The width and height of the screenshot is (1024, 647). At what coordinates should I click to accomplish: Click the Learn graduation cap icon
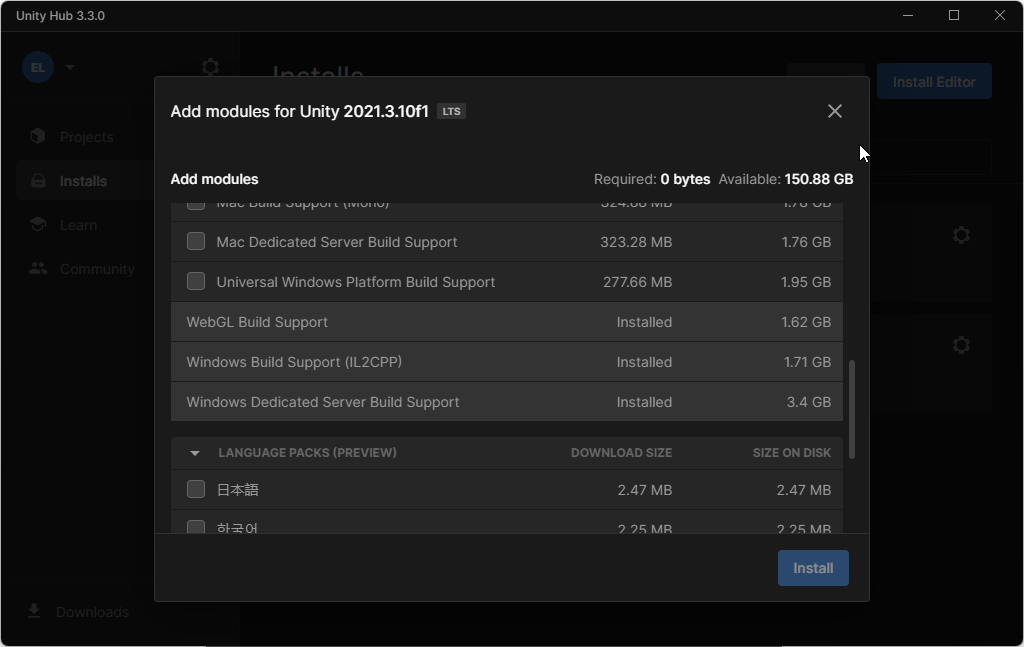(37, 224)
